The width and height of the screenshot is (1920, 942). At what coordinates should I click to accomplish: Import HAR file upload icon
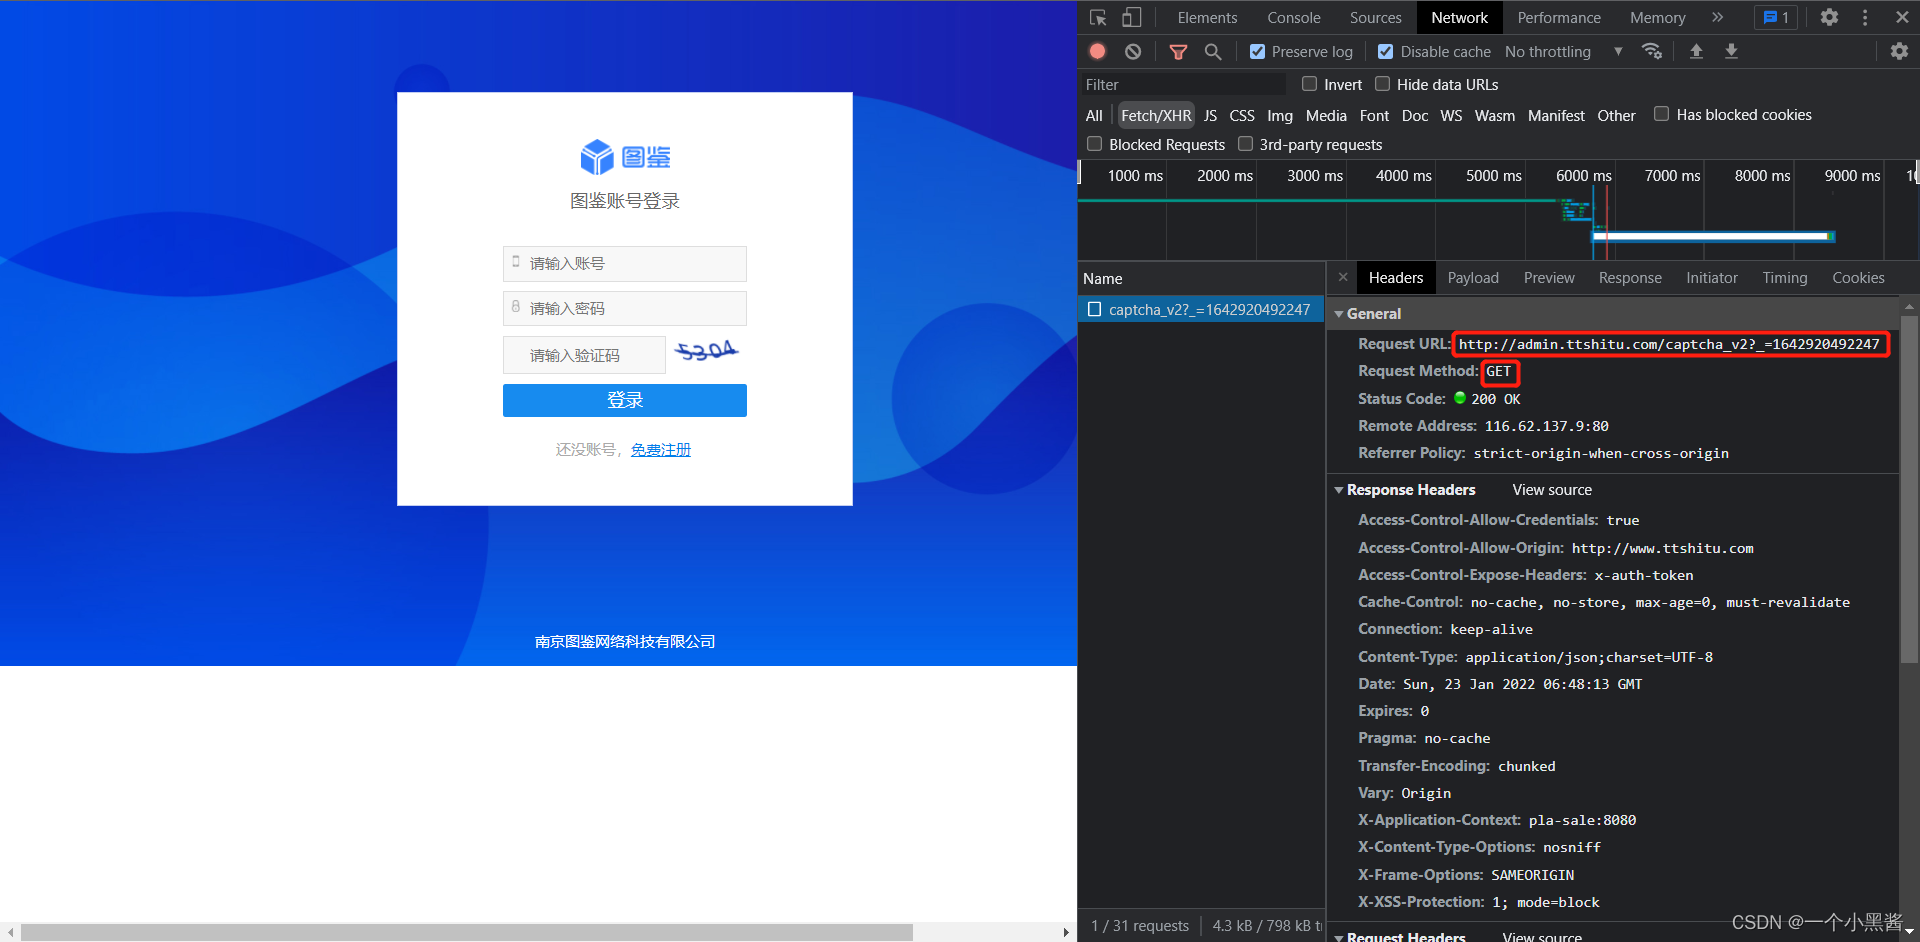[1696, 51]
